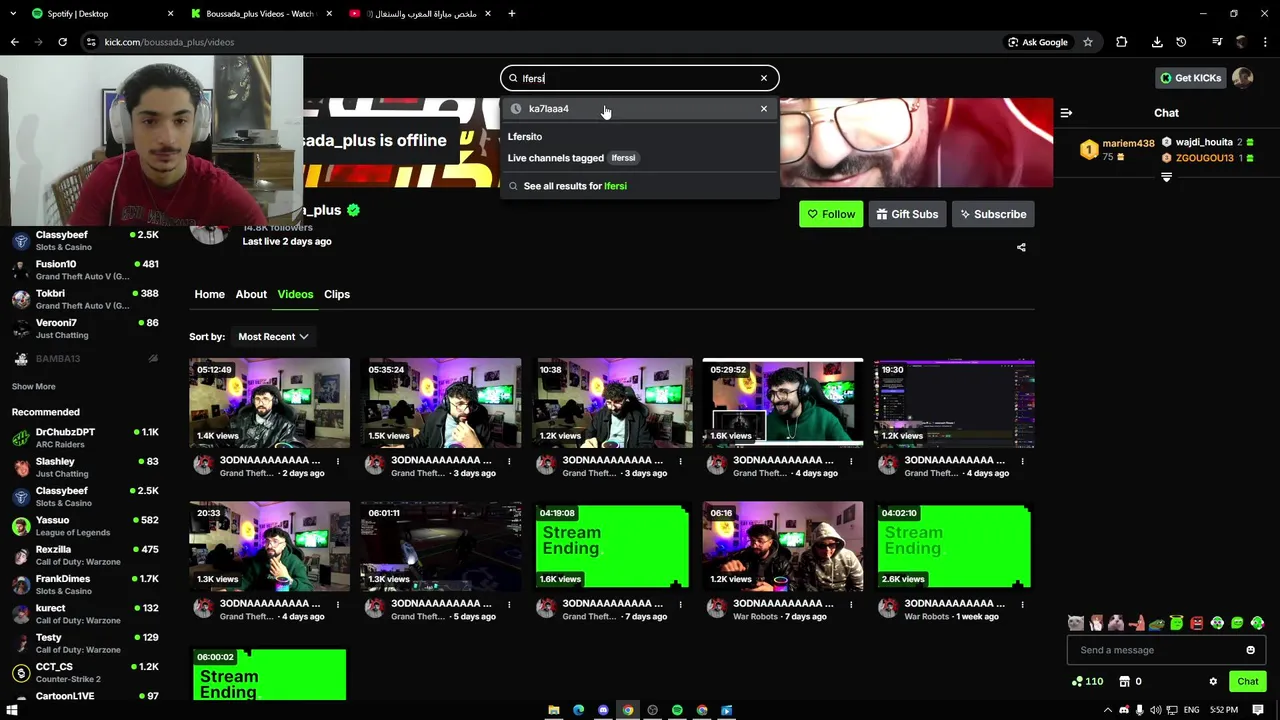The height and width of the screenshot is (720, 1280).
Task: Share the channel with share icon
Action: 1021,247
